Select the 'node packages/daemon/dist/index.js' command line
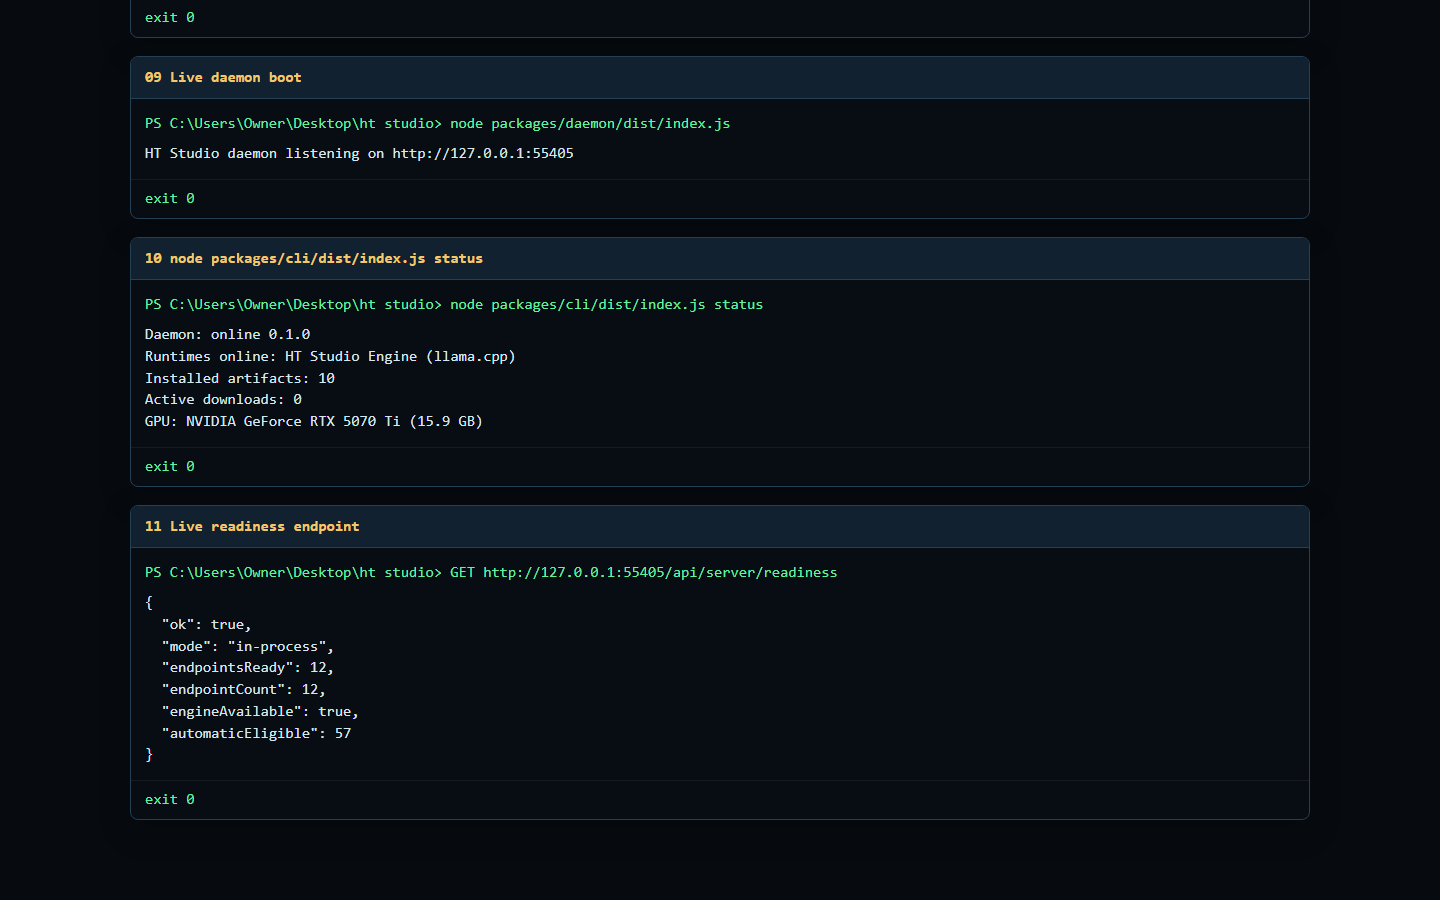This screenshot has height=900, width=1440. [x=437, y=123]
